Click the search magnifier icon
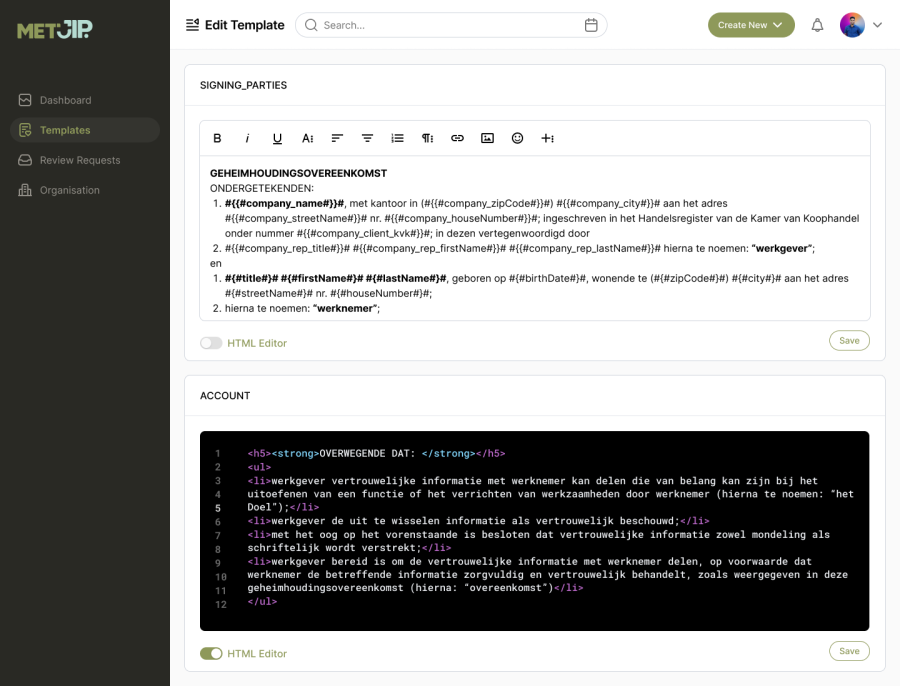Image resolution: width=900 pixels, height=686 pixels. coord(311,25)
